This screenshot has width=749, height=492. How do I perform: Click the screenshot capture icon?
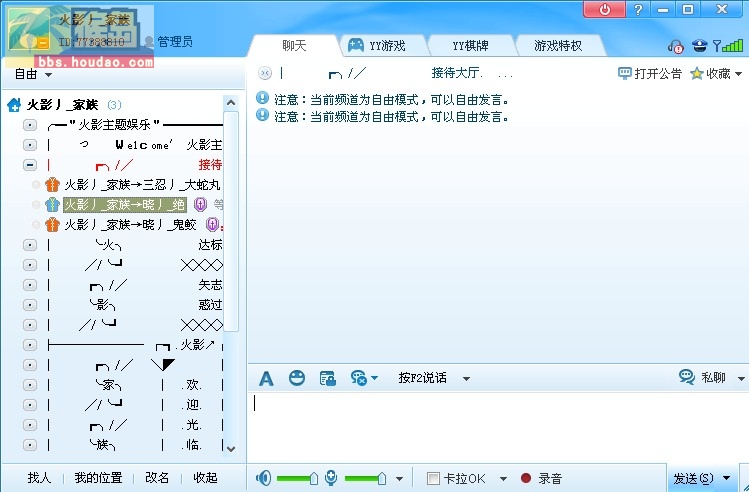point(328,378)
